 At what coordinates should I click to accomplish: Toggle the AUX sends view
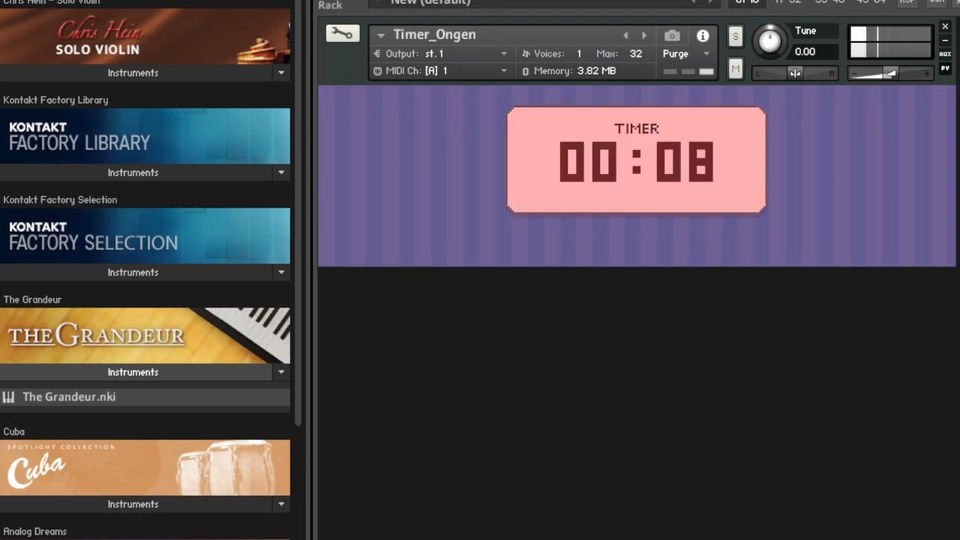click(x=945, y=54)
